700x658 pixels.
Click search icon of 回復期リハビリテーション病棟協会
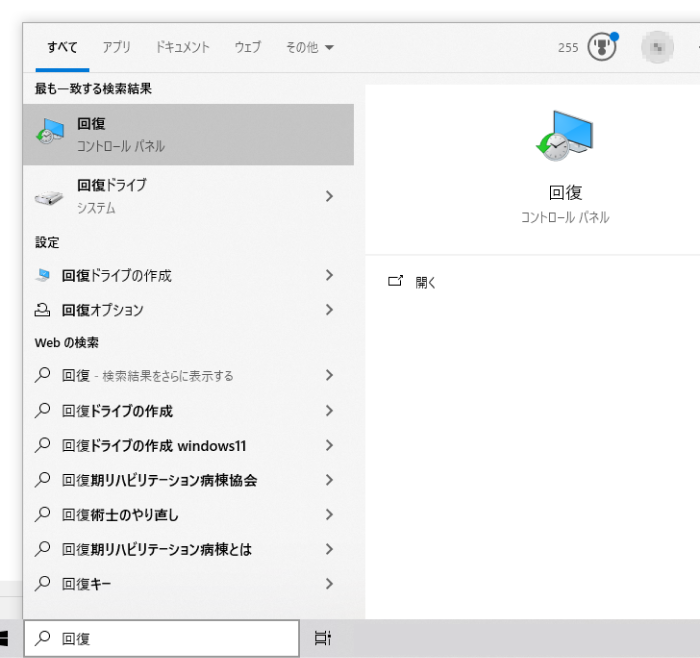click(x=42, y=479)
